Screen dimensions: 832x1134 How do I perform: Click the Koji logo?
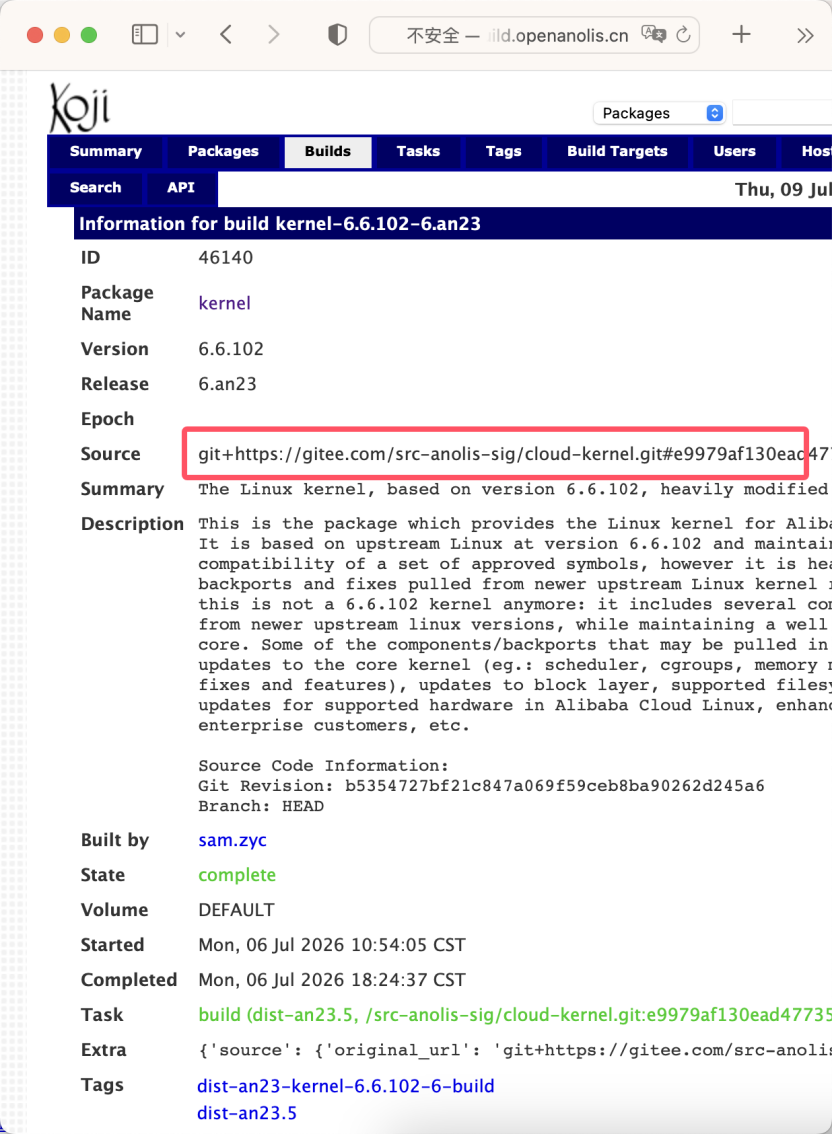click(80, 107)
